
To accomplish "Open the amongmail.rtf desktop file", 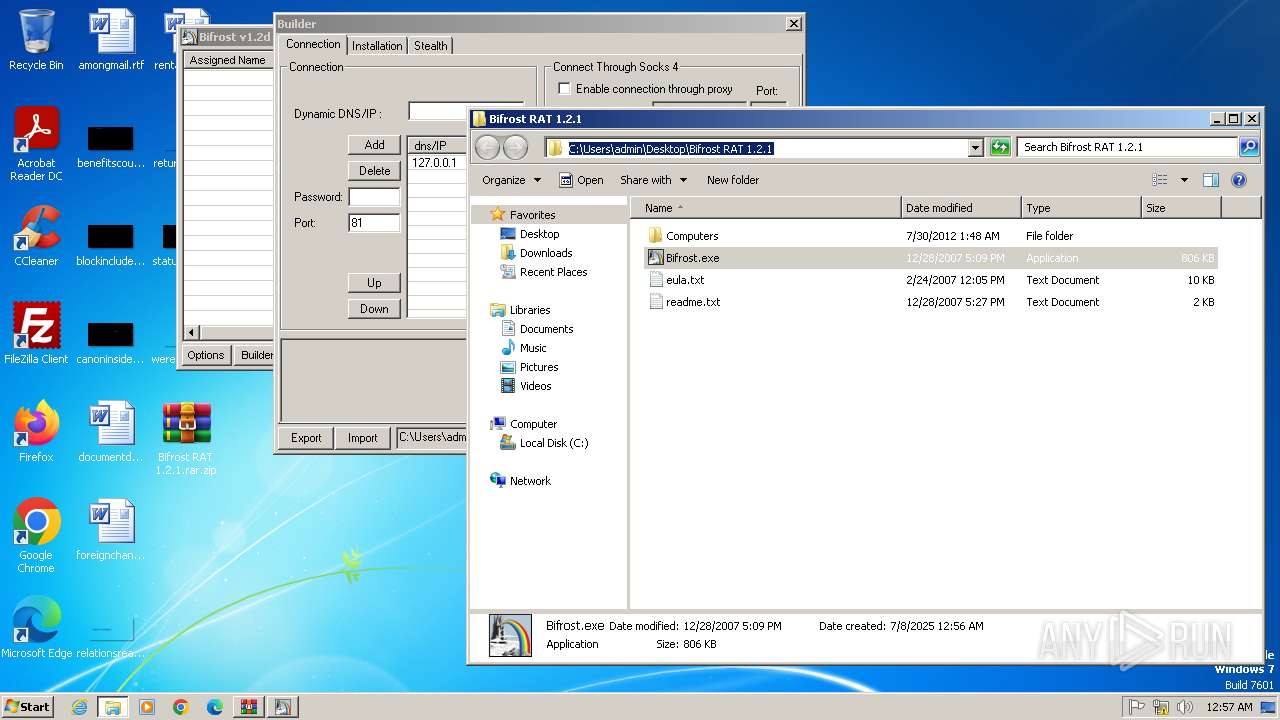I will [111, 40].
